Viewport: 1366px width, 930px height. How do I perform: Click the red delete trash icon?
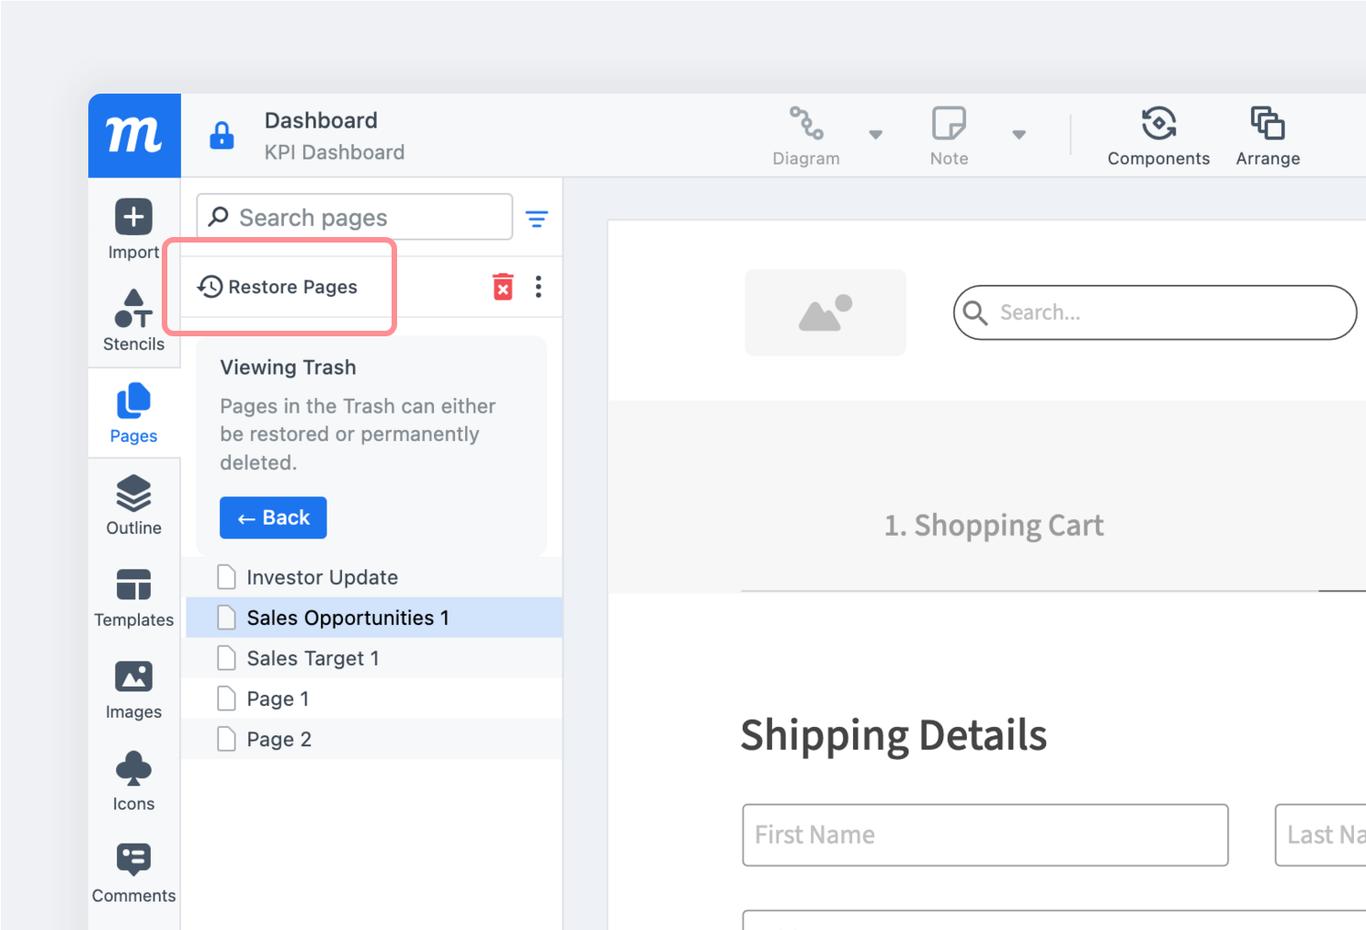(503, 287)
